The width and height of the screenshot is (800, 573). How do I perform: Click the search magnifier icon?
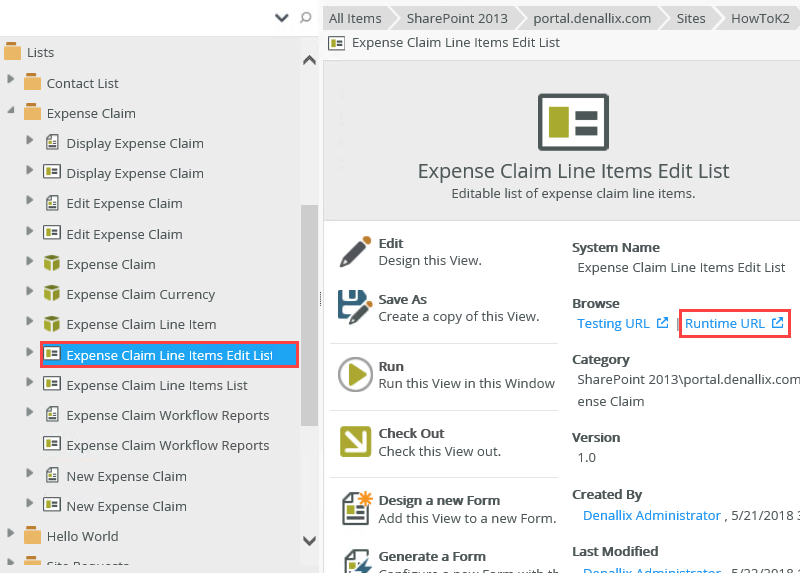point(306,17)
